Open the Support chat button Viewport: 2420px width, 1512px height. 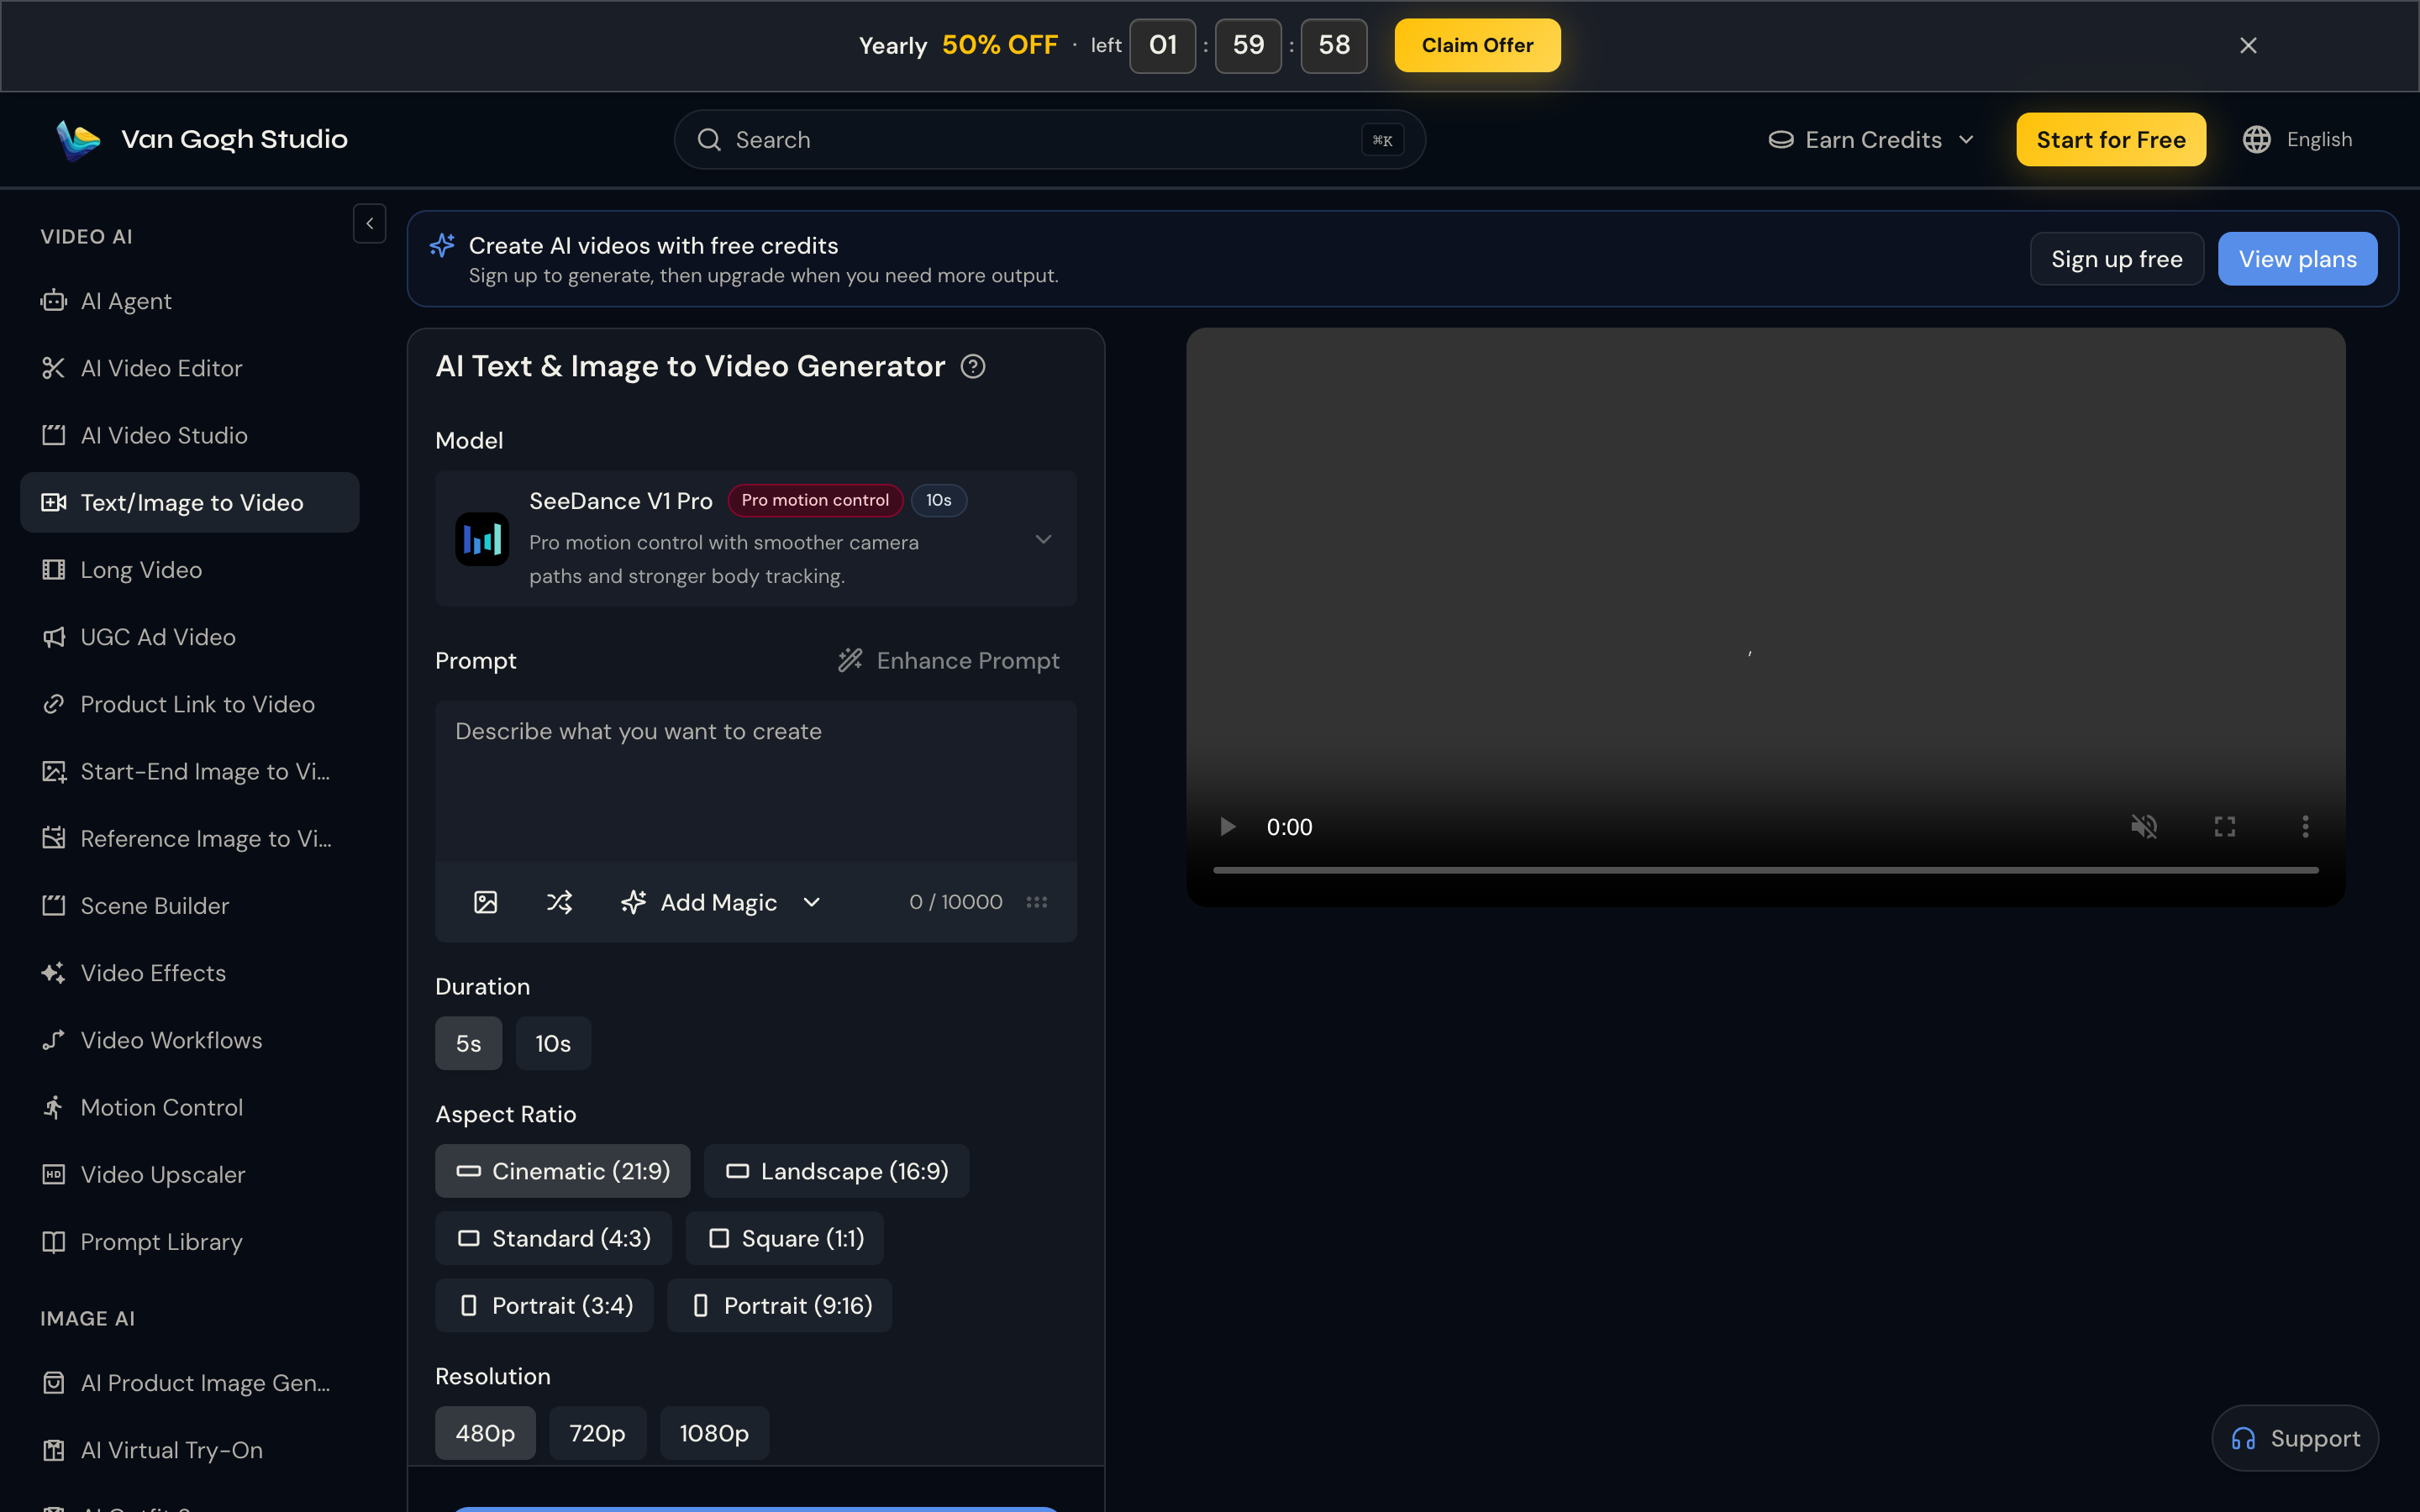tap(2295, 1438)
